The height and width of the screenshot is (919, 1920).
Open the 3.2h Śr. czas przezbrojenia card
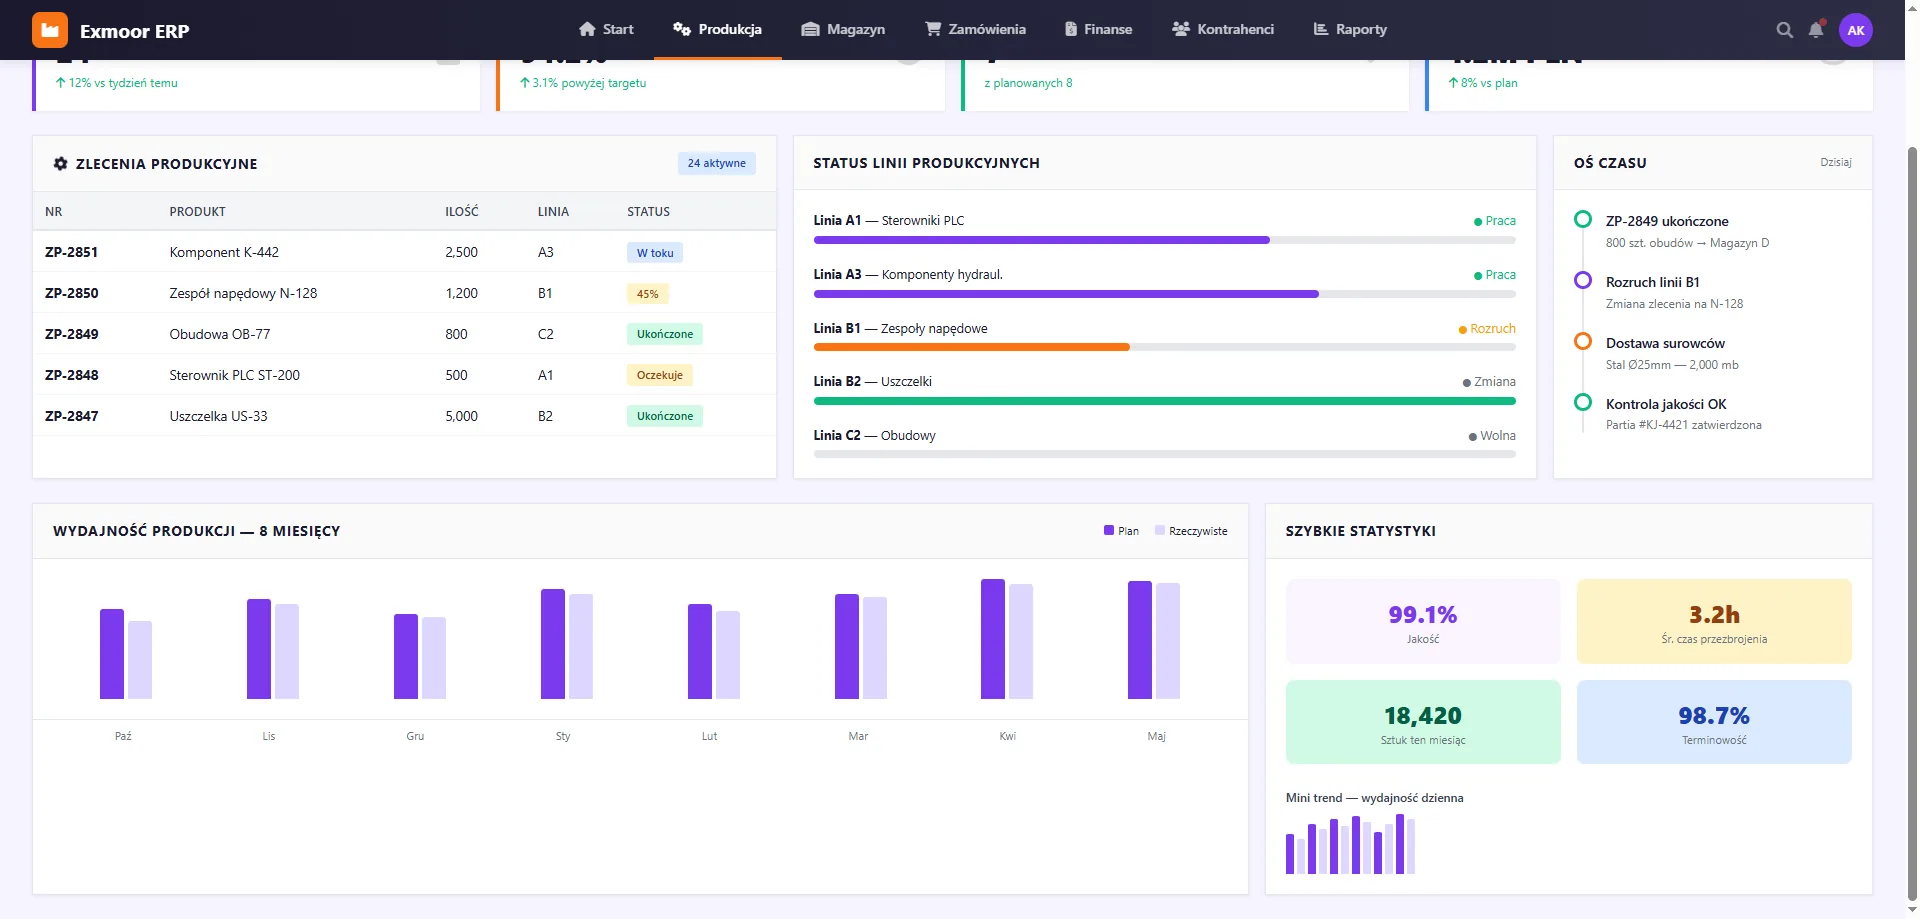pyautogui.click(x=1714, y=621)
